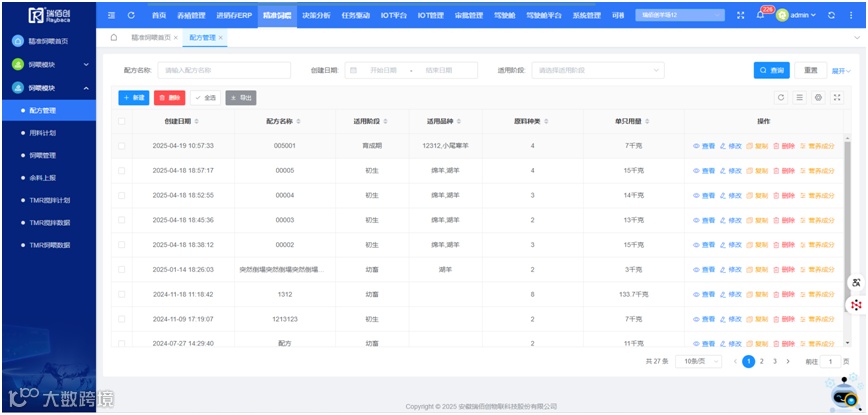This screenshot has height=415, width=868.
Task: Switch to the 精准饲喂首页 tab
Action: (151, 38)
